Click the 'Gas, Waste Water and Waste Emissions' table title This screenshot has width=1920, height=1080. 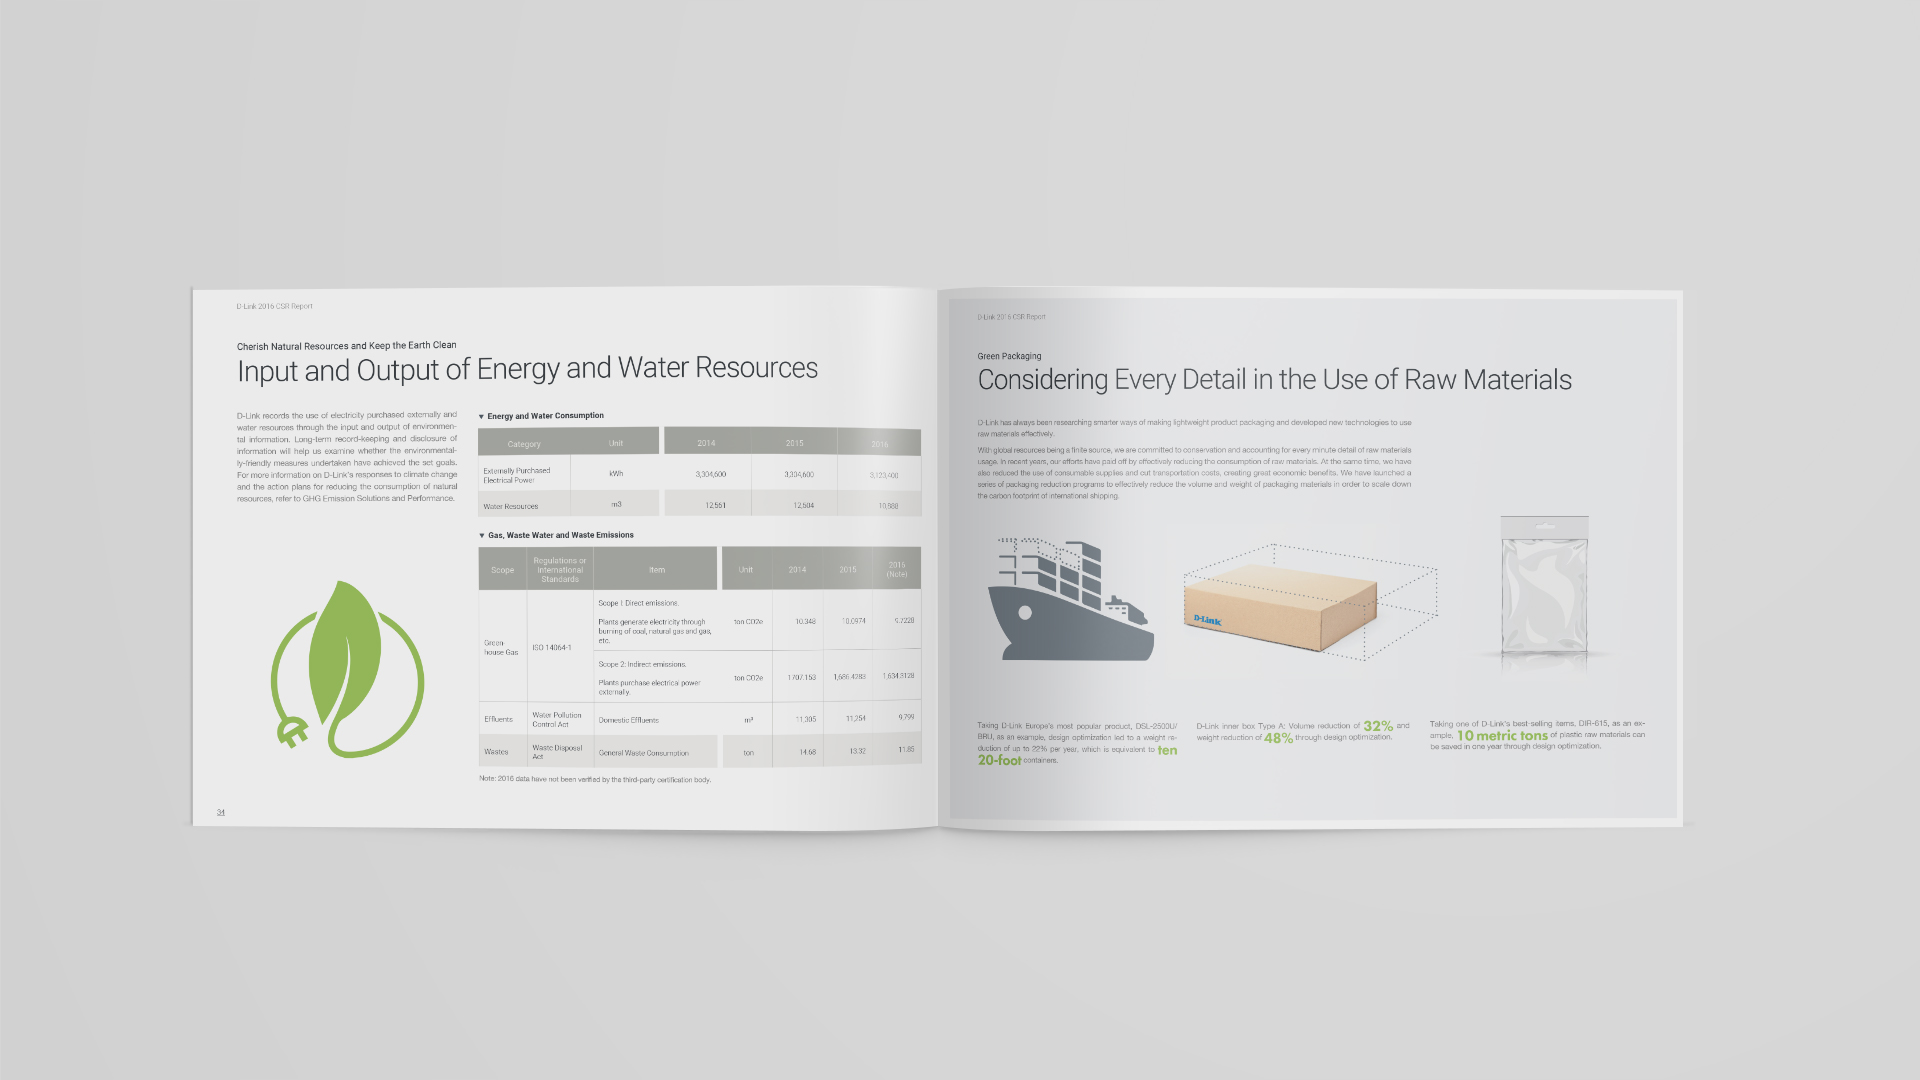(560, 535)
